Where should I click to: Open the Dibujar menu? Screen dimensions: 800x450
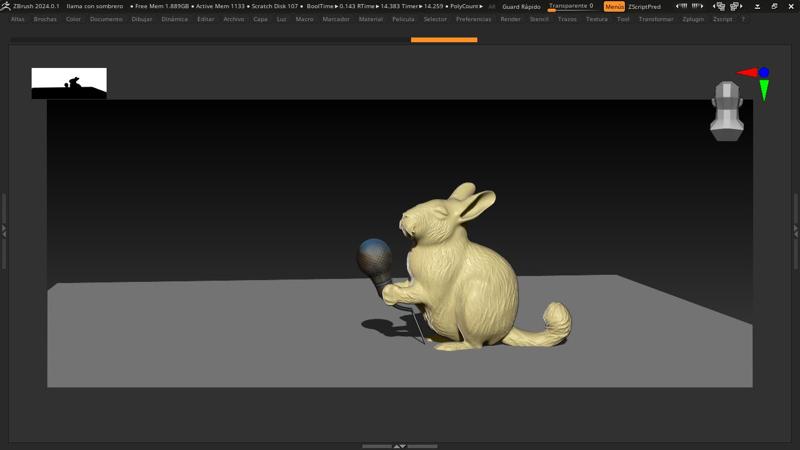pos(142,19)
